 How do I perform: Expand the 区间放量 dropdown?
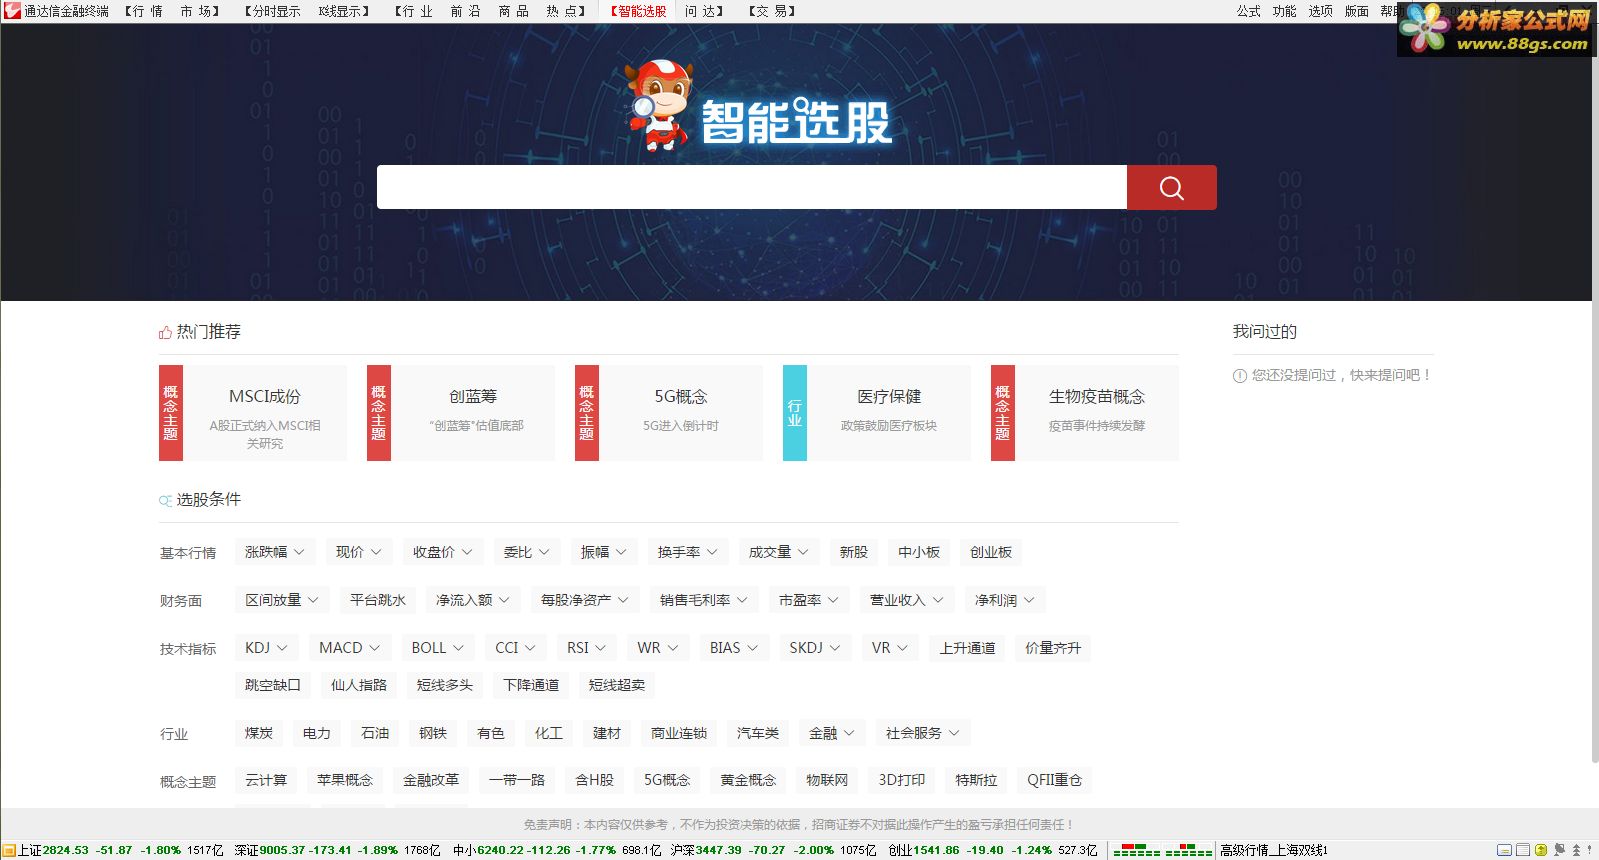tap(282, 600)
